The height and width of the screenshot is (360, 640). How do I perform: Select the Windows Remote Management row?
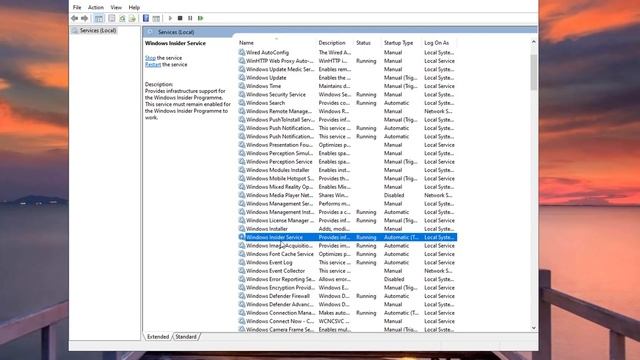click(x=347, y=111)
